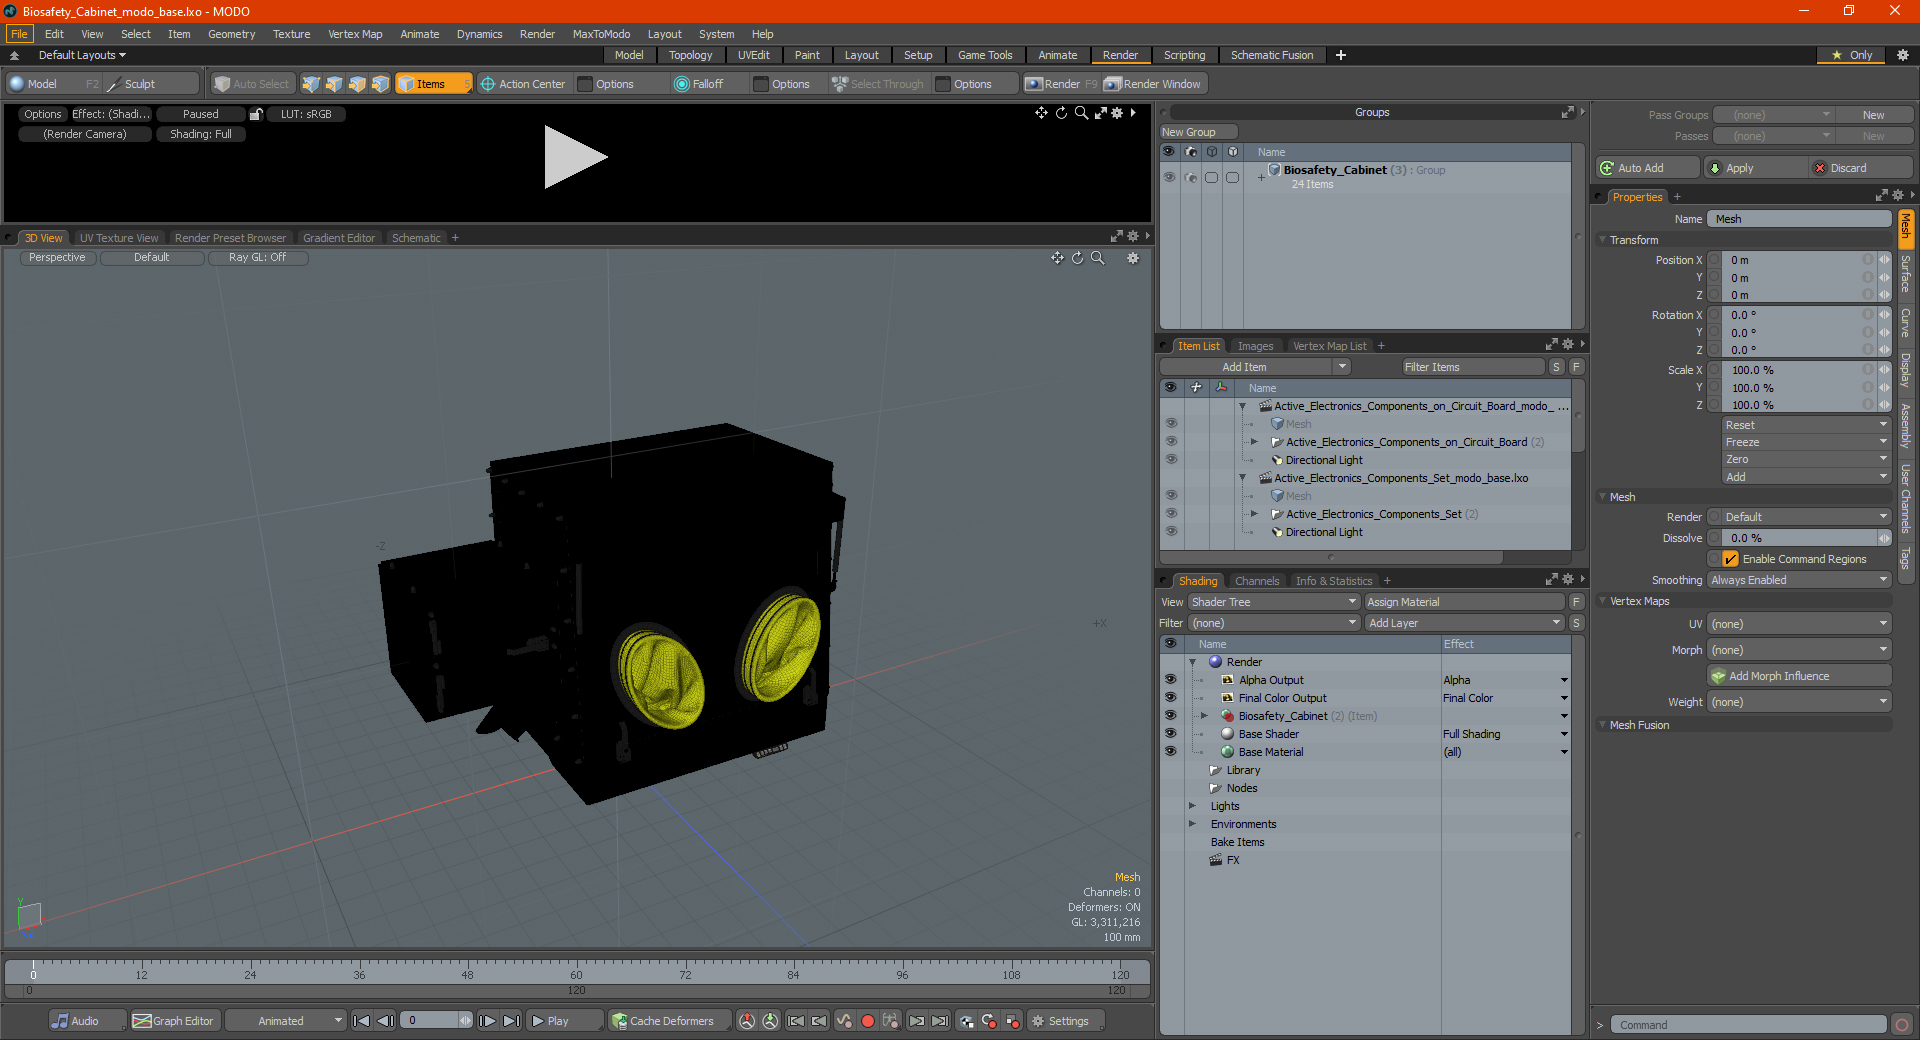This screenshot has height=1040, width=1920.
Task: Click the current frame number field
Action: point(432,1021)
